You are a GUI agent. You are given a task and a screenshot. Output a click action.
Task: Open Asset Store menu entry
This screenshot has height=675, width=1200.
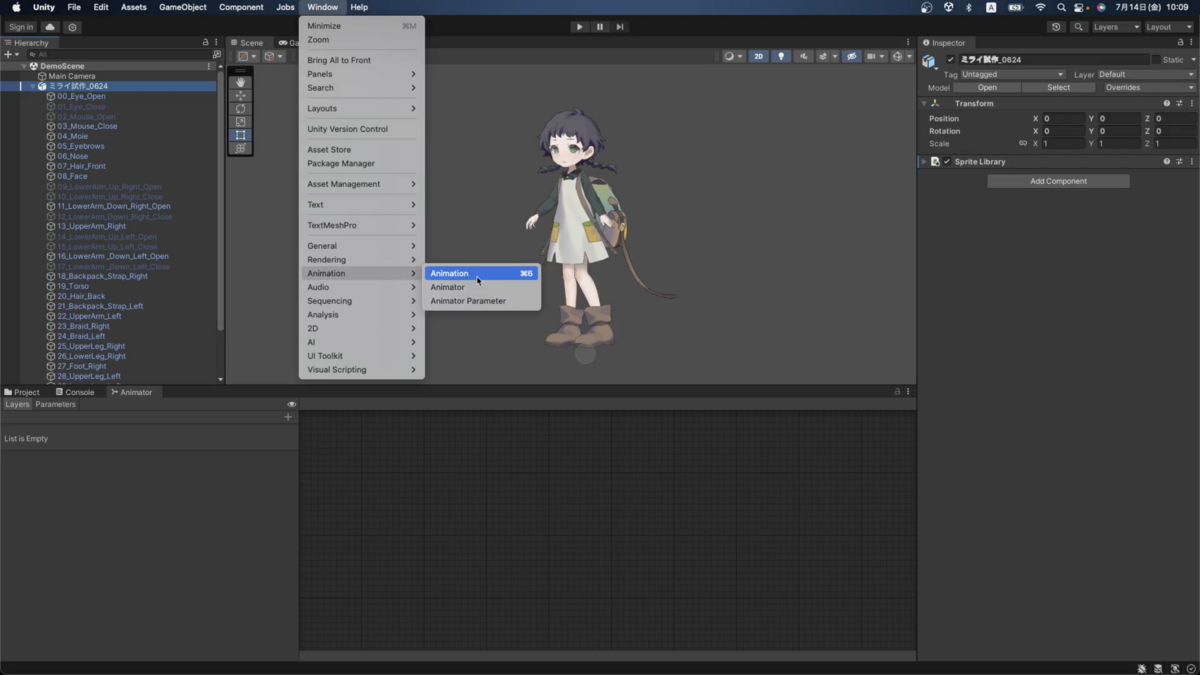tap(361, 149)
